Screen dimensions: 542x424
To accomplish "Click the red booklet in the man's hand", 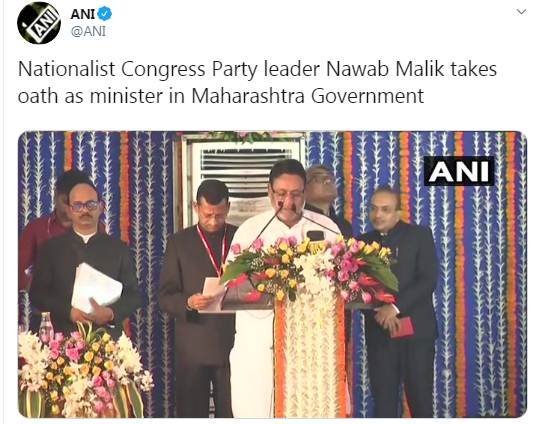I will point(403,327).
